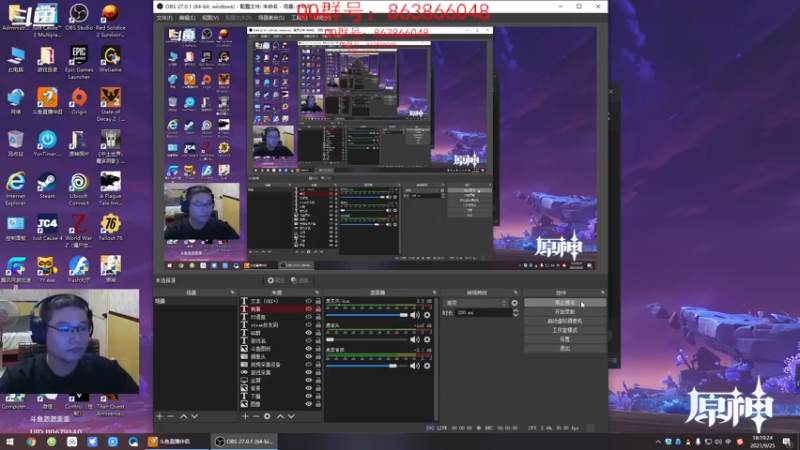Toggle visibility eye of 视频采集设备 source
This screenshot has height=450, width=800.
point(309,364)
